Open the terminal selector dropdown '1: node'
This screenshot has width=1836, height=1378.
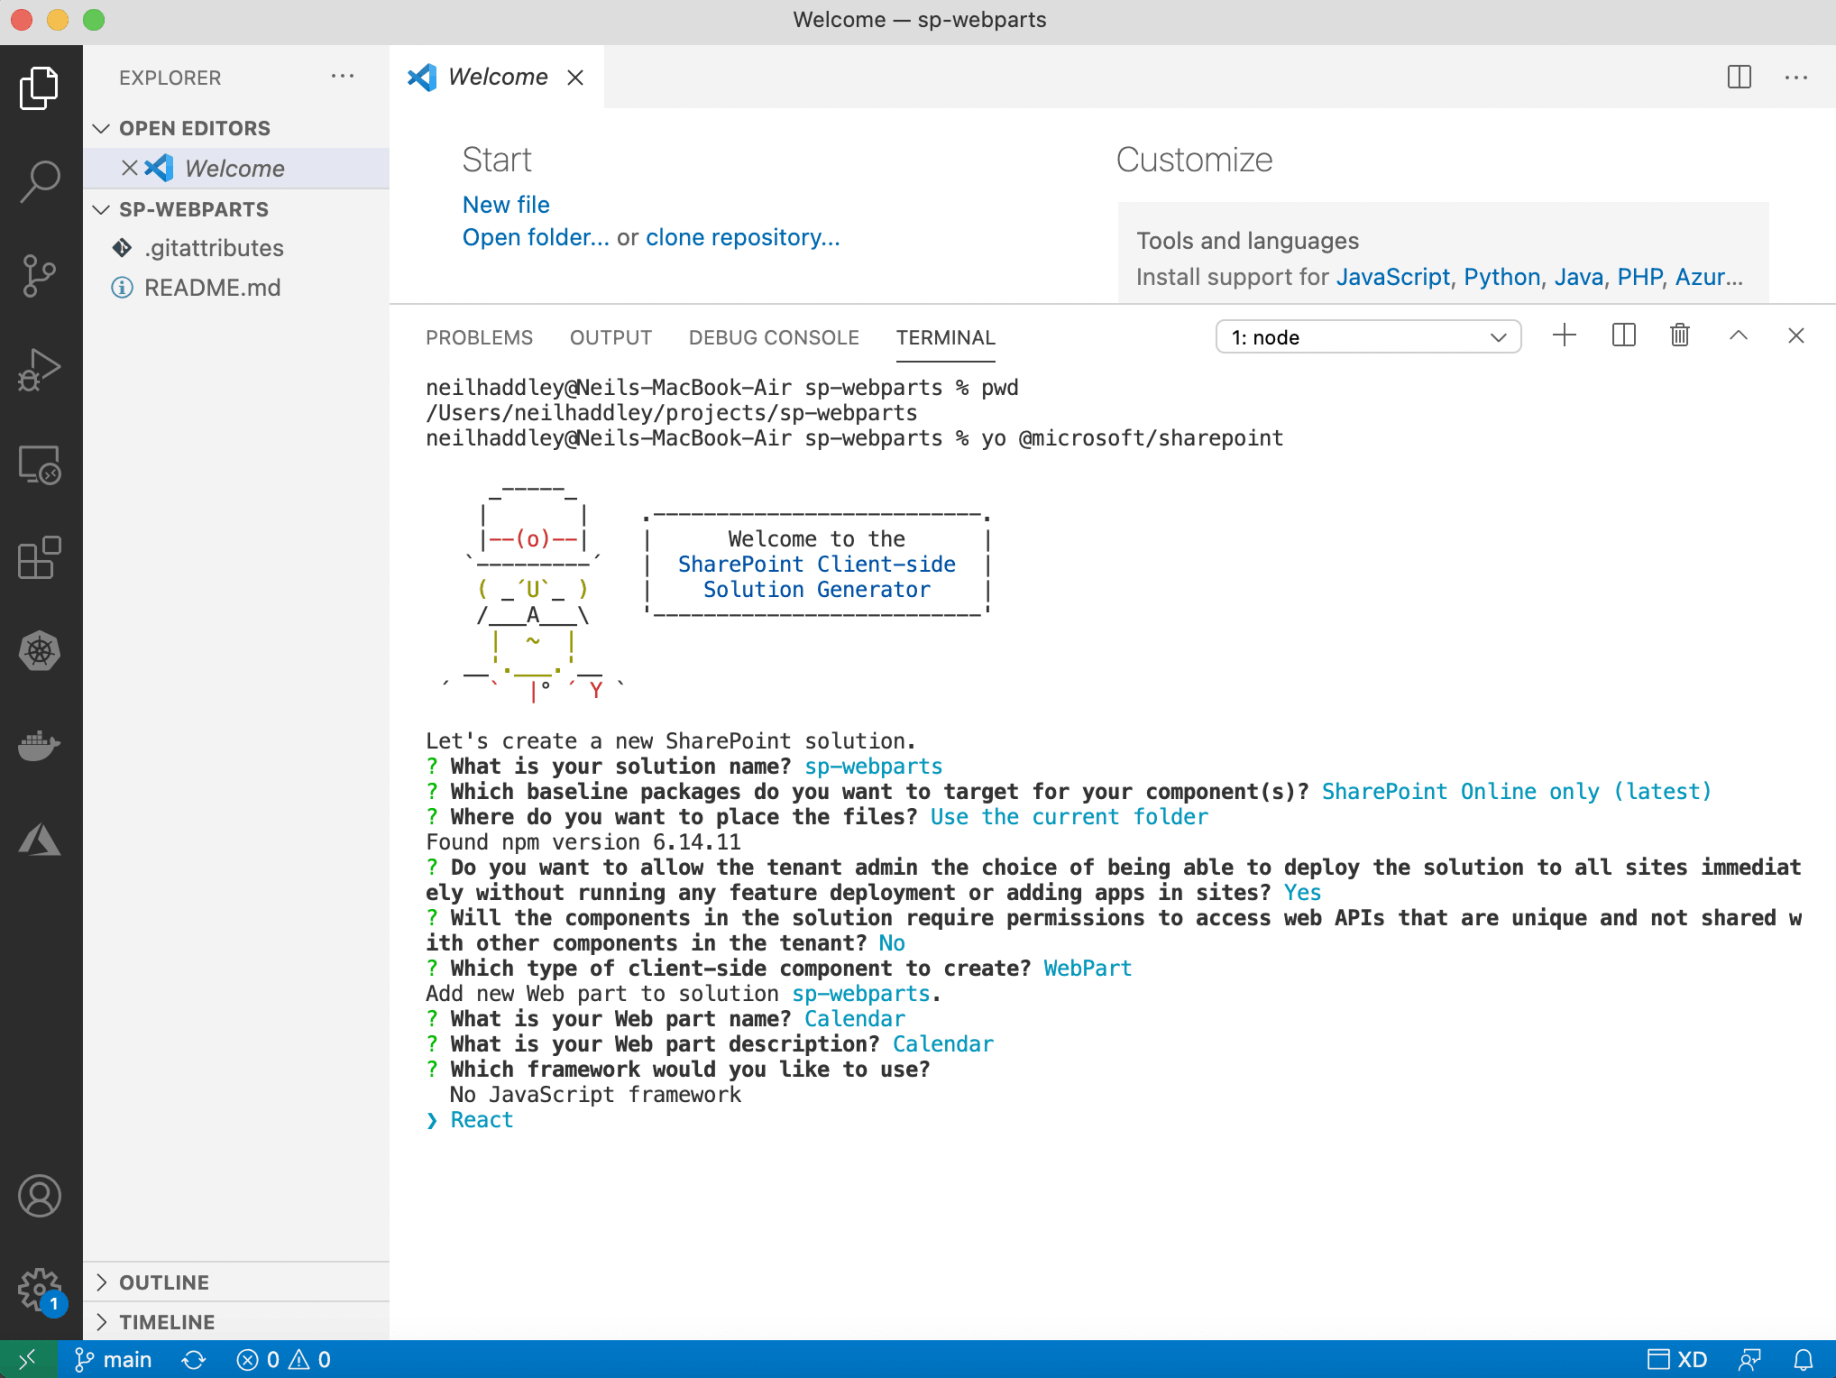1367,337
